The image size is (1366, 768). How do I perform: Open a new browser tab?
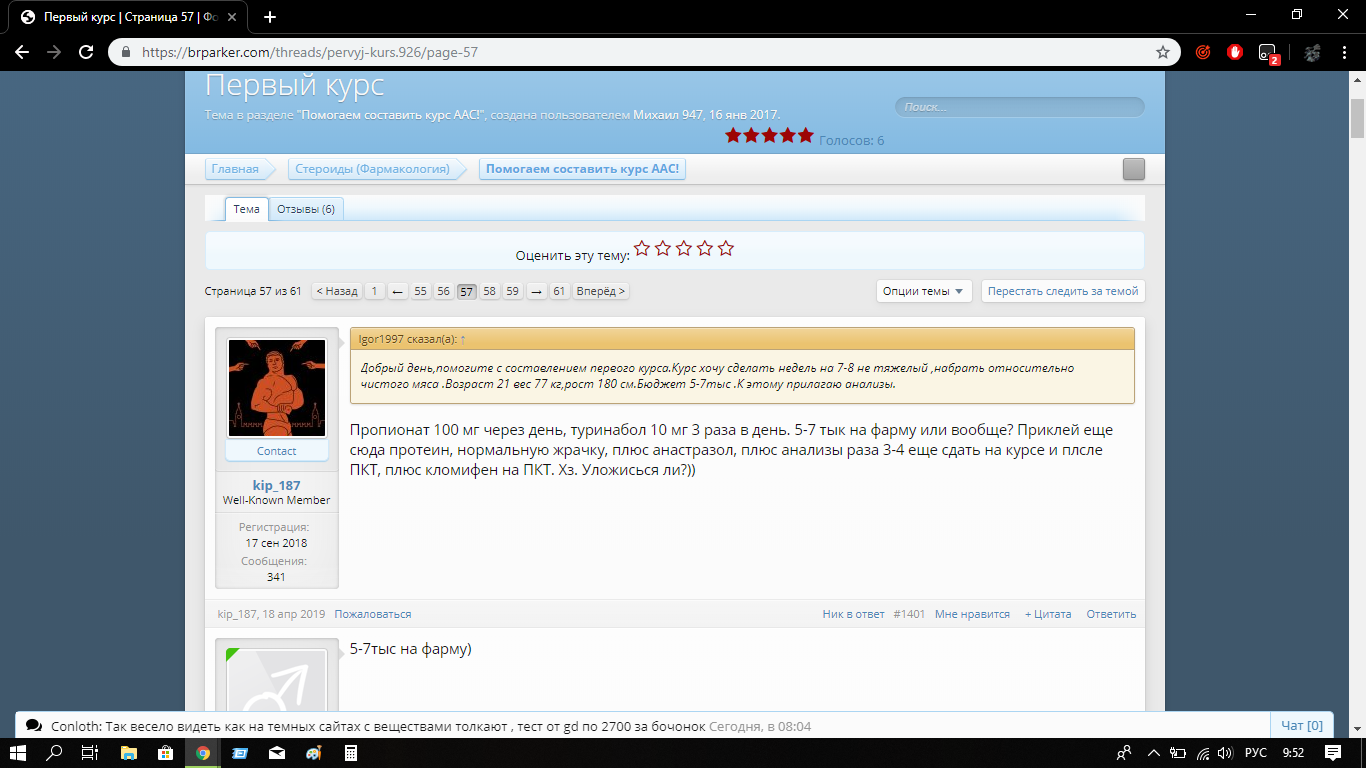point(270,17)
